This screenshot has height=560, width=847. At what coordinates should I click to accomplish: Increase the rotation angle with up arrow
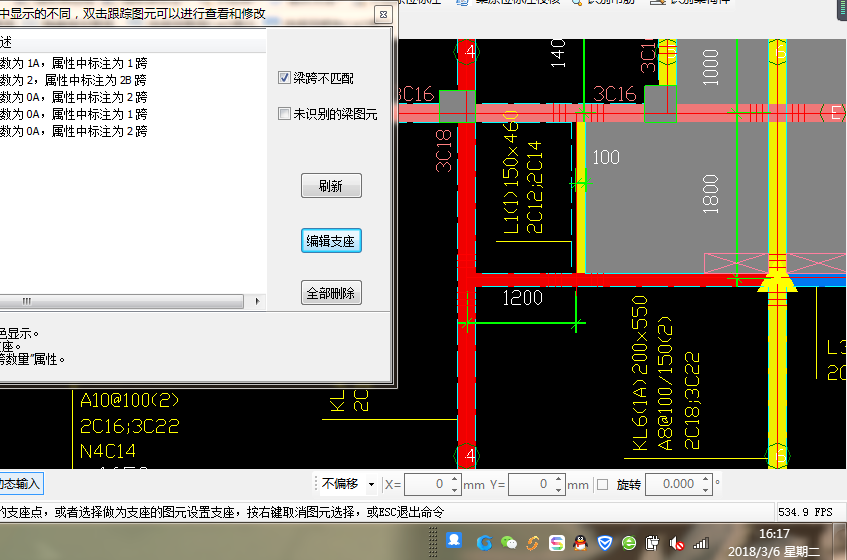point(705,479)
